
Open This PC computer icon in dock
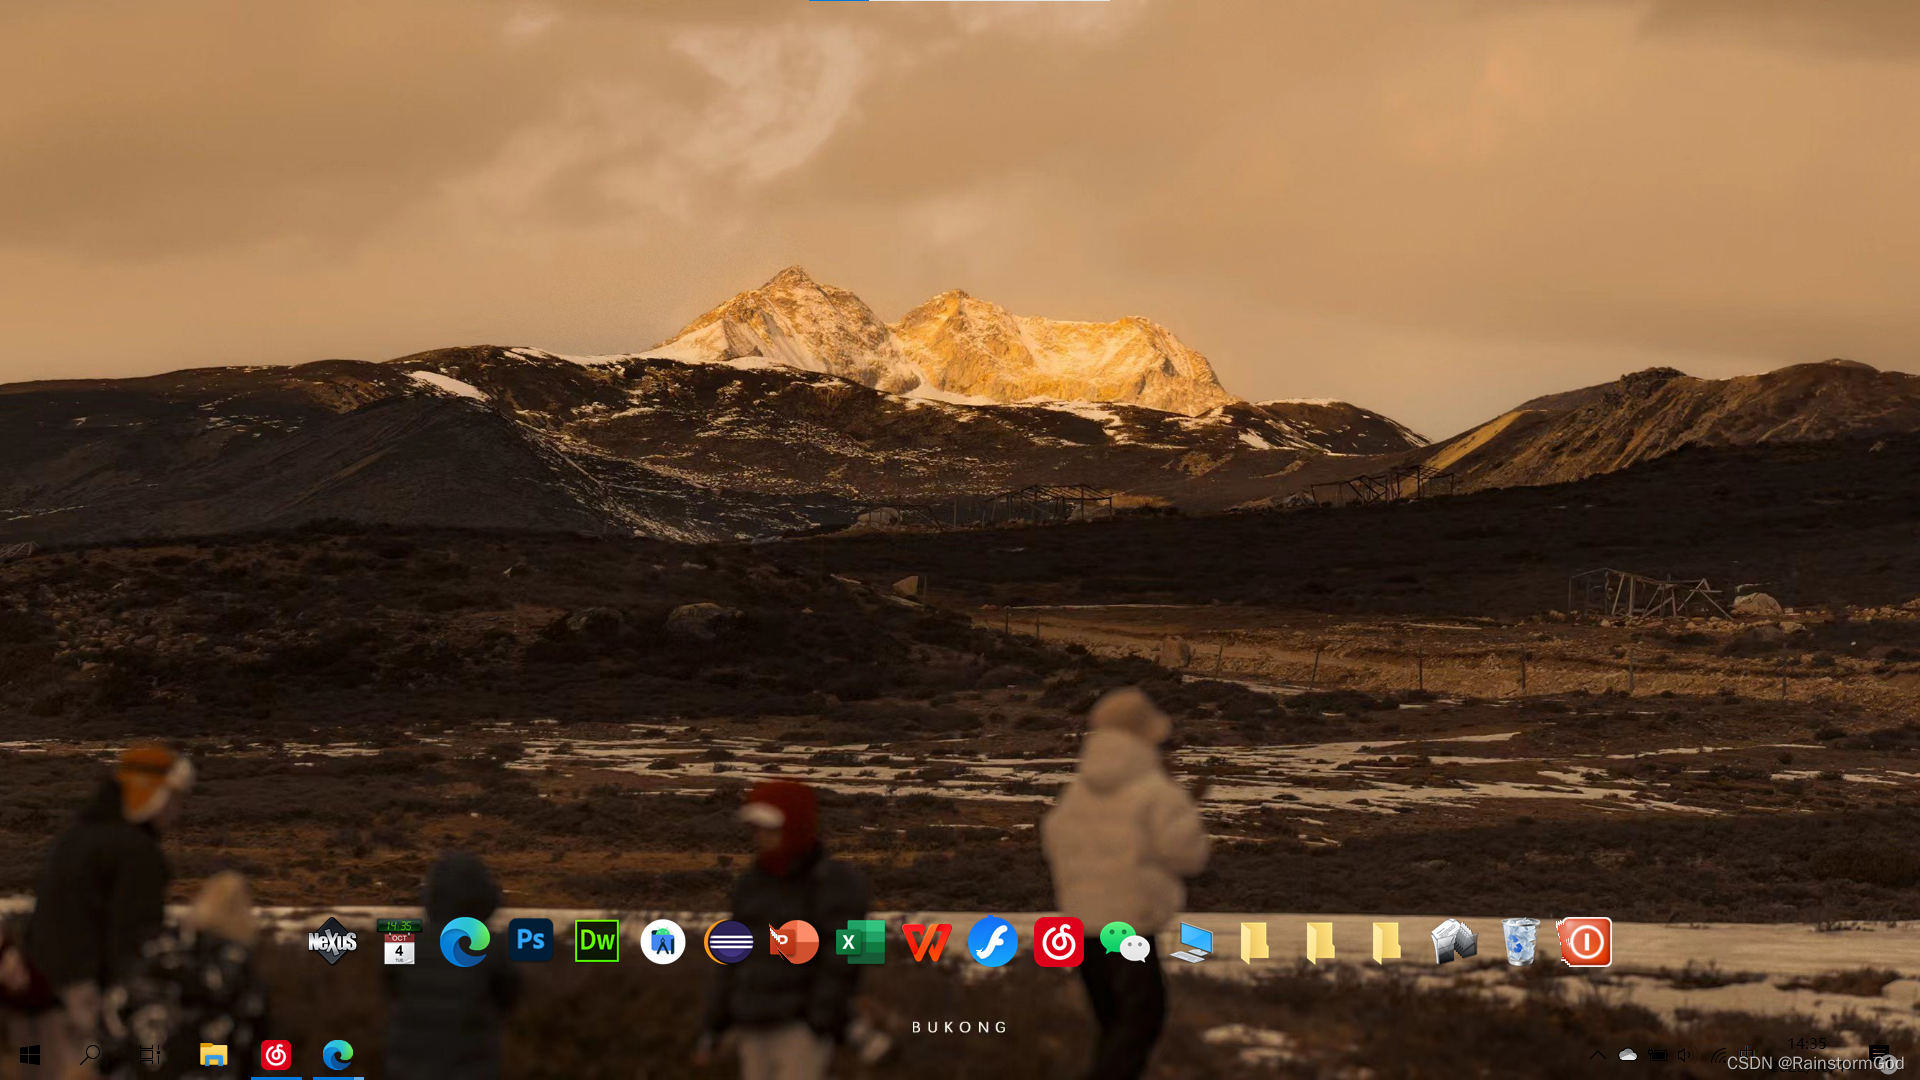[1191, 942]
